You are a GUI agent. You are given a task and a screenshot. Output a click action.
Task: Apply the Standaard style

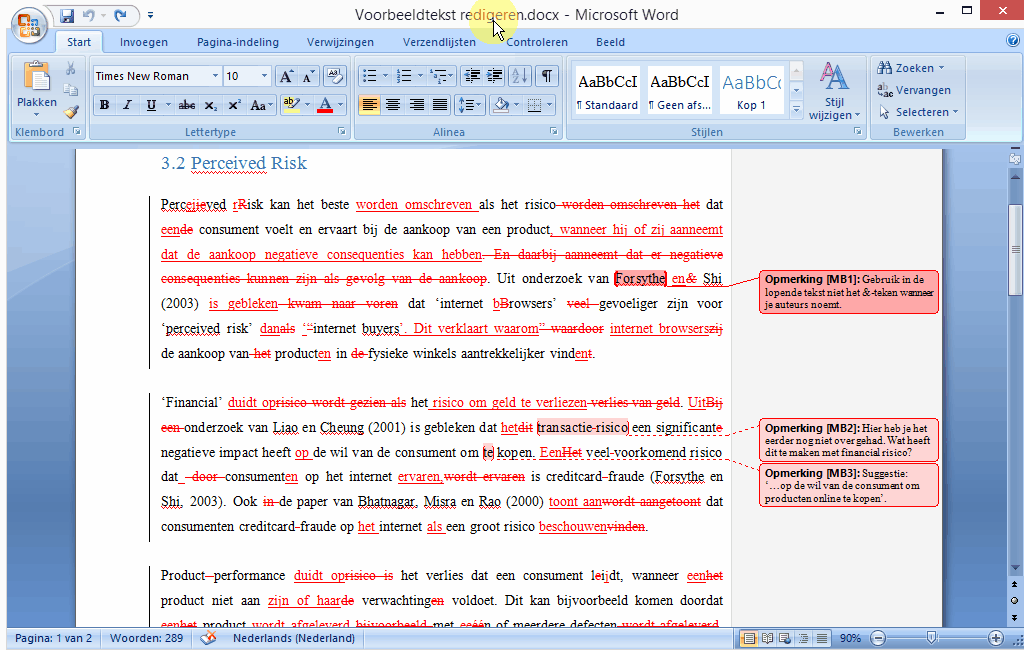coord(607,90)
